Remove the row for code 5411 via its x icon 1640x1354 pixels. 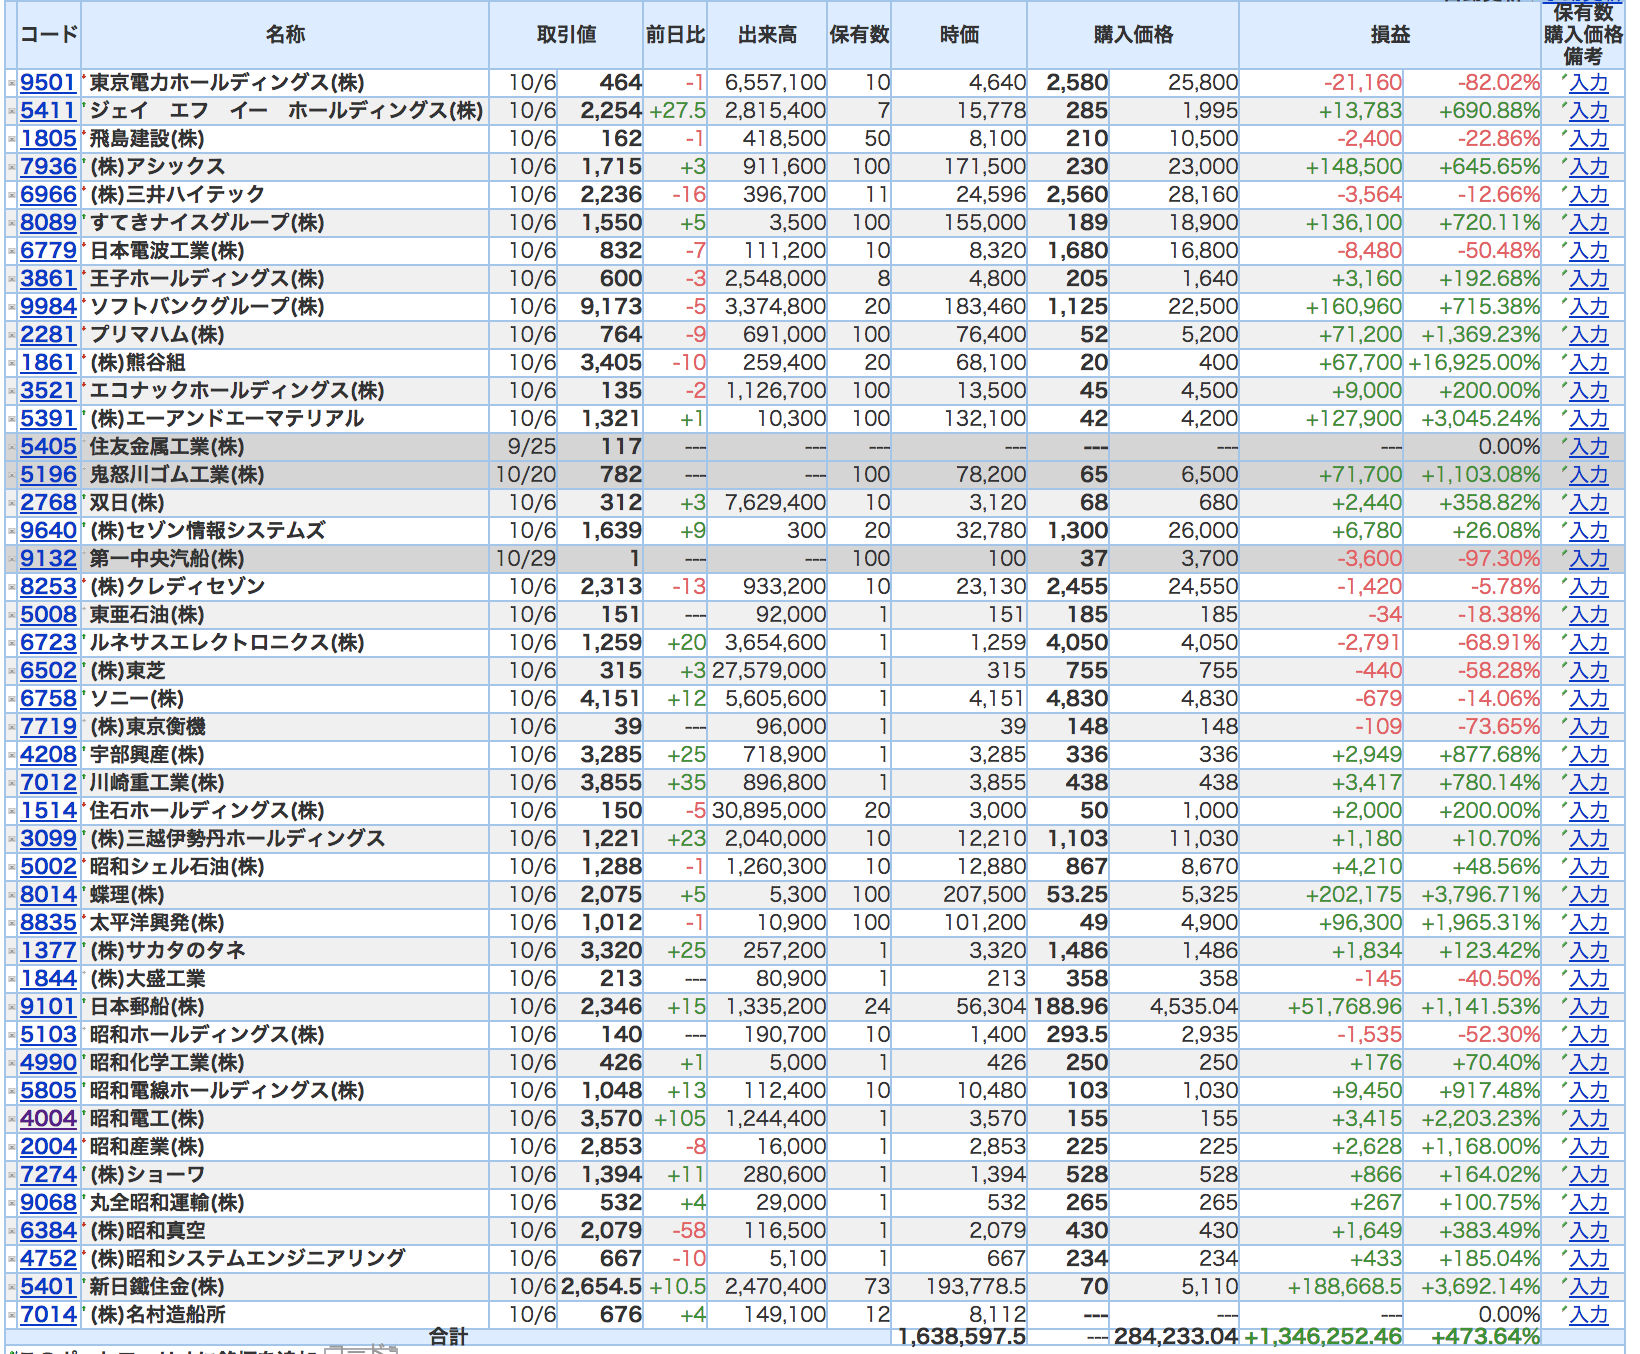[11, 111]
